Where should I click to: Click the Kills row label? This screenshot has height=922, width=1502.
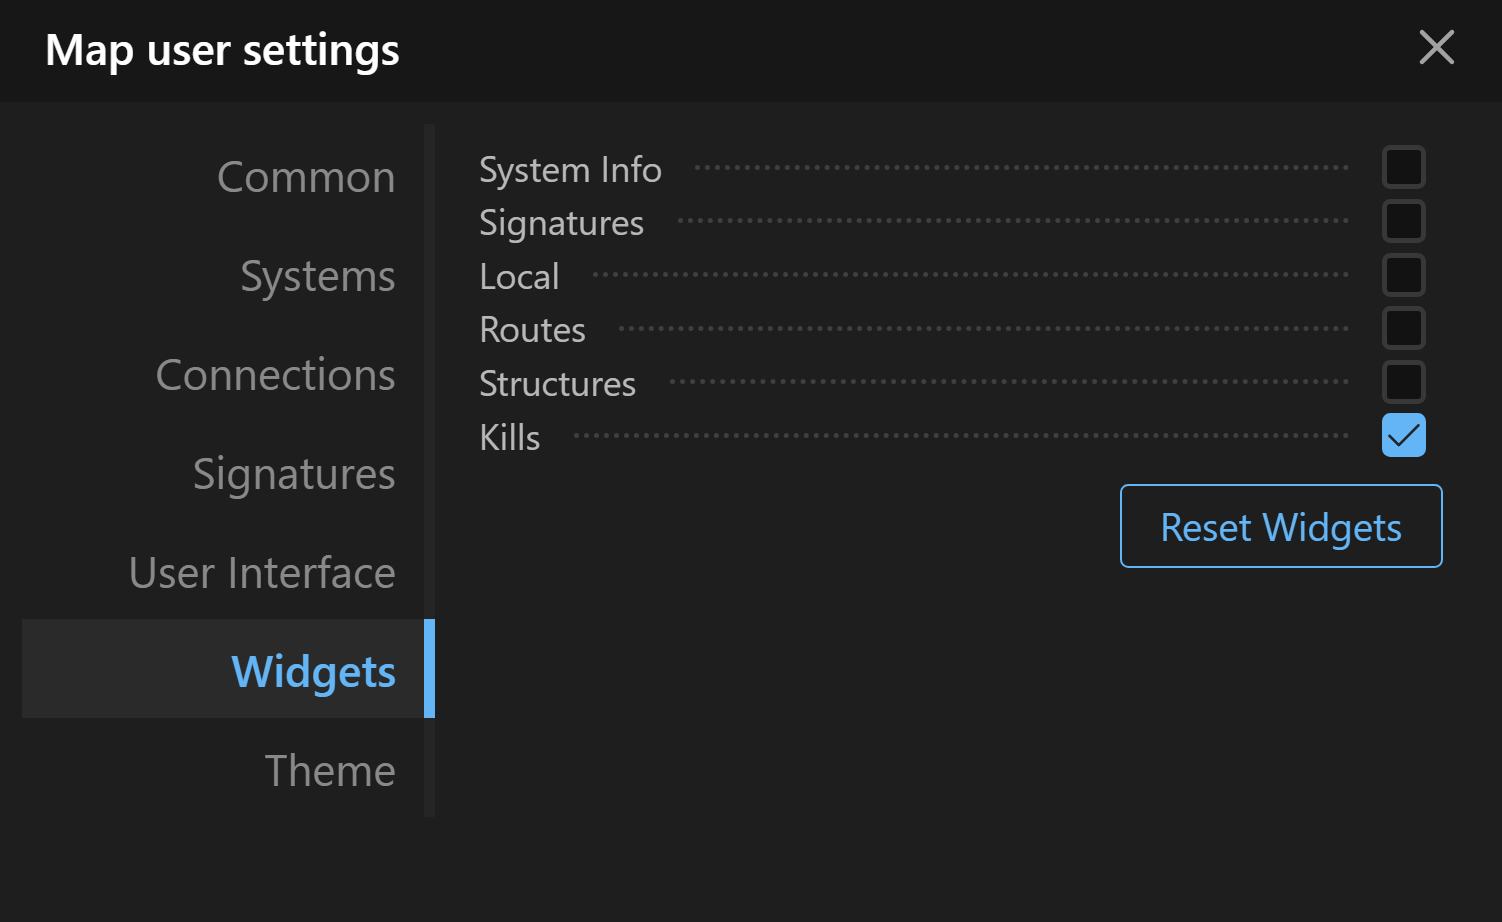509,437
